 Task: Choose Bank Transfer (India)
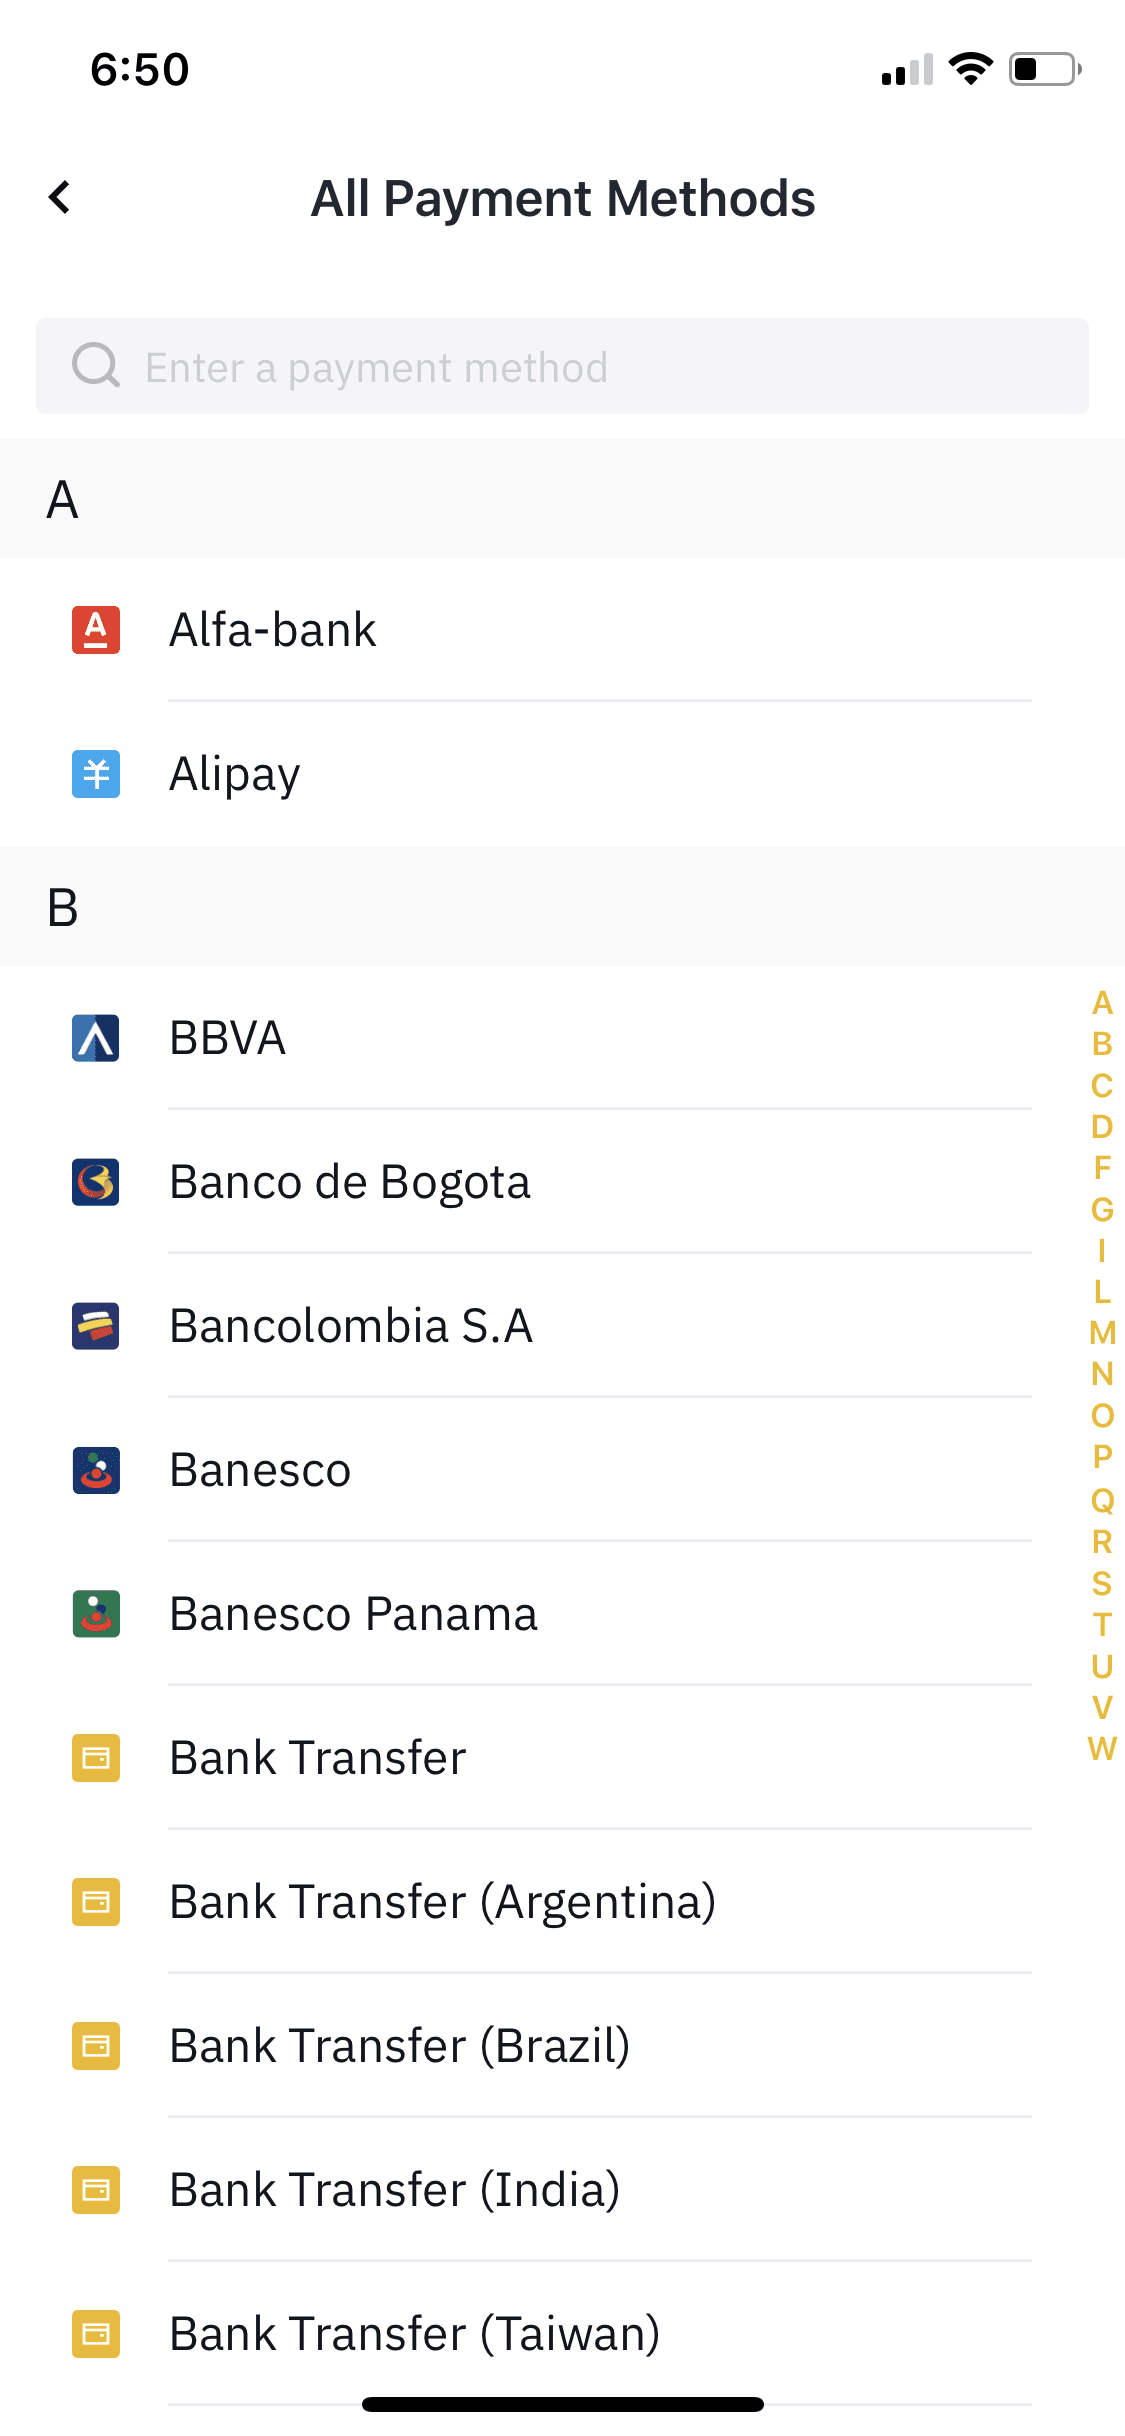pos(562,2190)
